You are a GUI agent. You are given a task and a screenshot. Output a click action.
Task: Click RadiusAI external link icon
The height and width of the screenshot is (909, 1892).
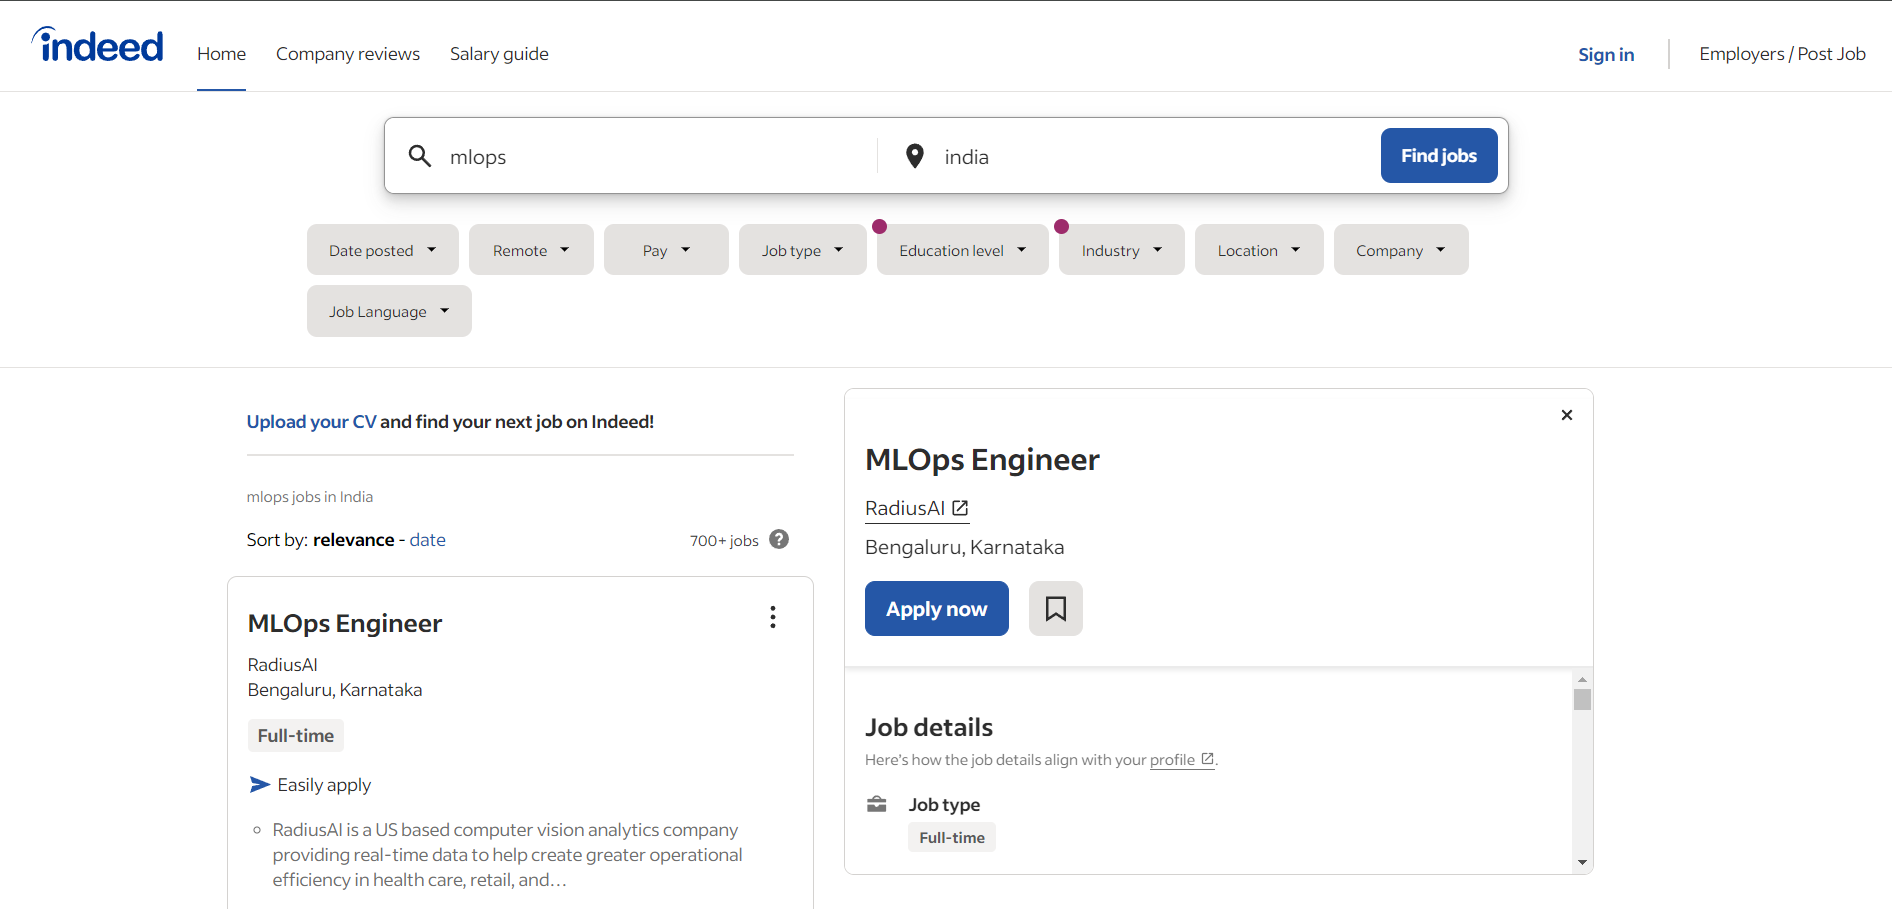[960, 508]
